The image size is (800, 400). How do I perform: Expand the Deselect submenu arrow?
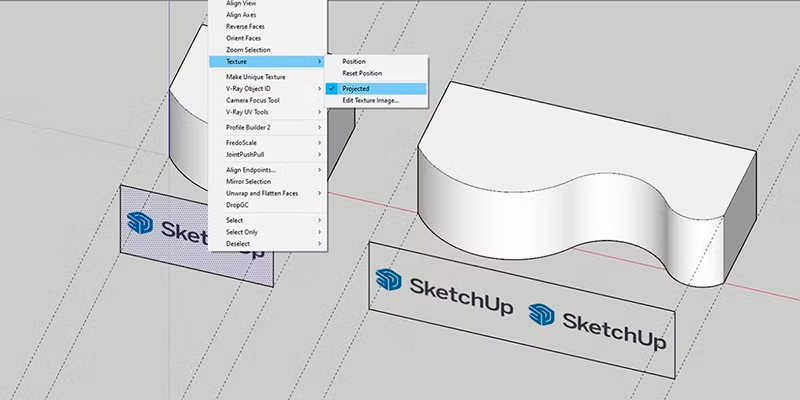(x=319, y=244)
